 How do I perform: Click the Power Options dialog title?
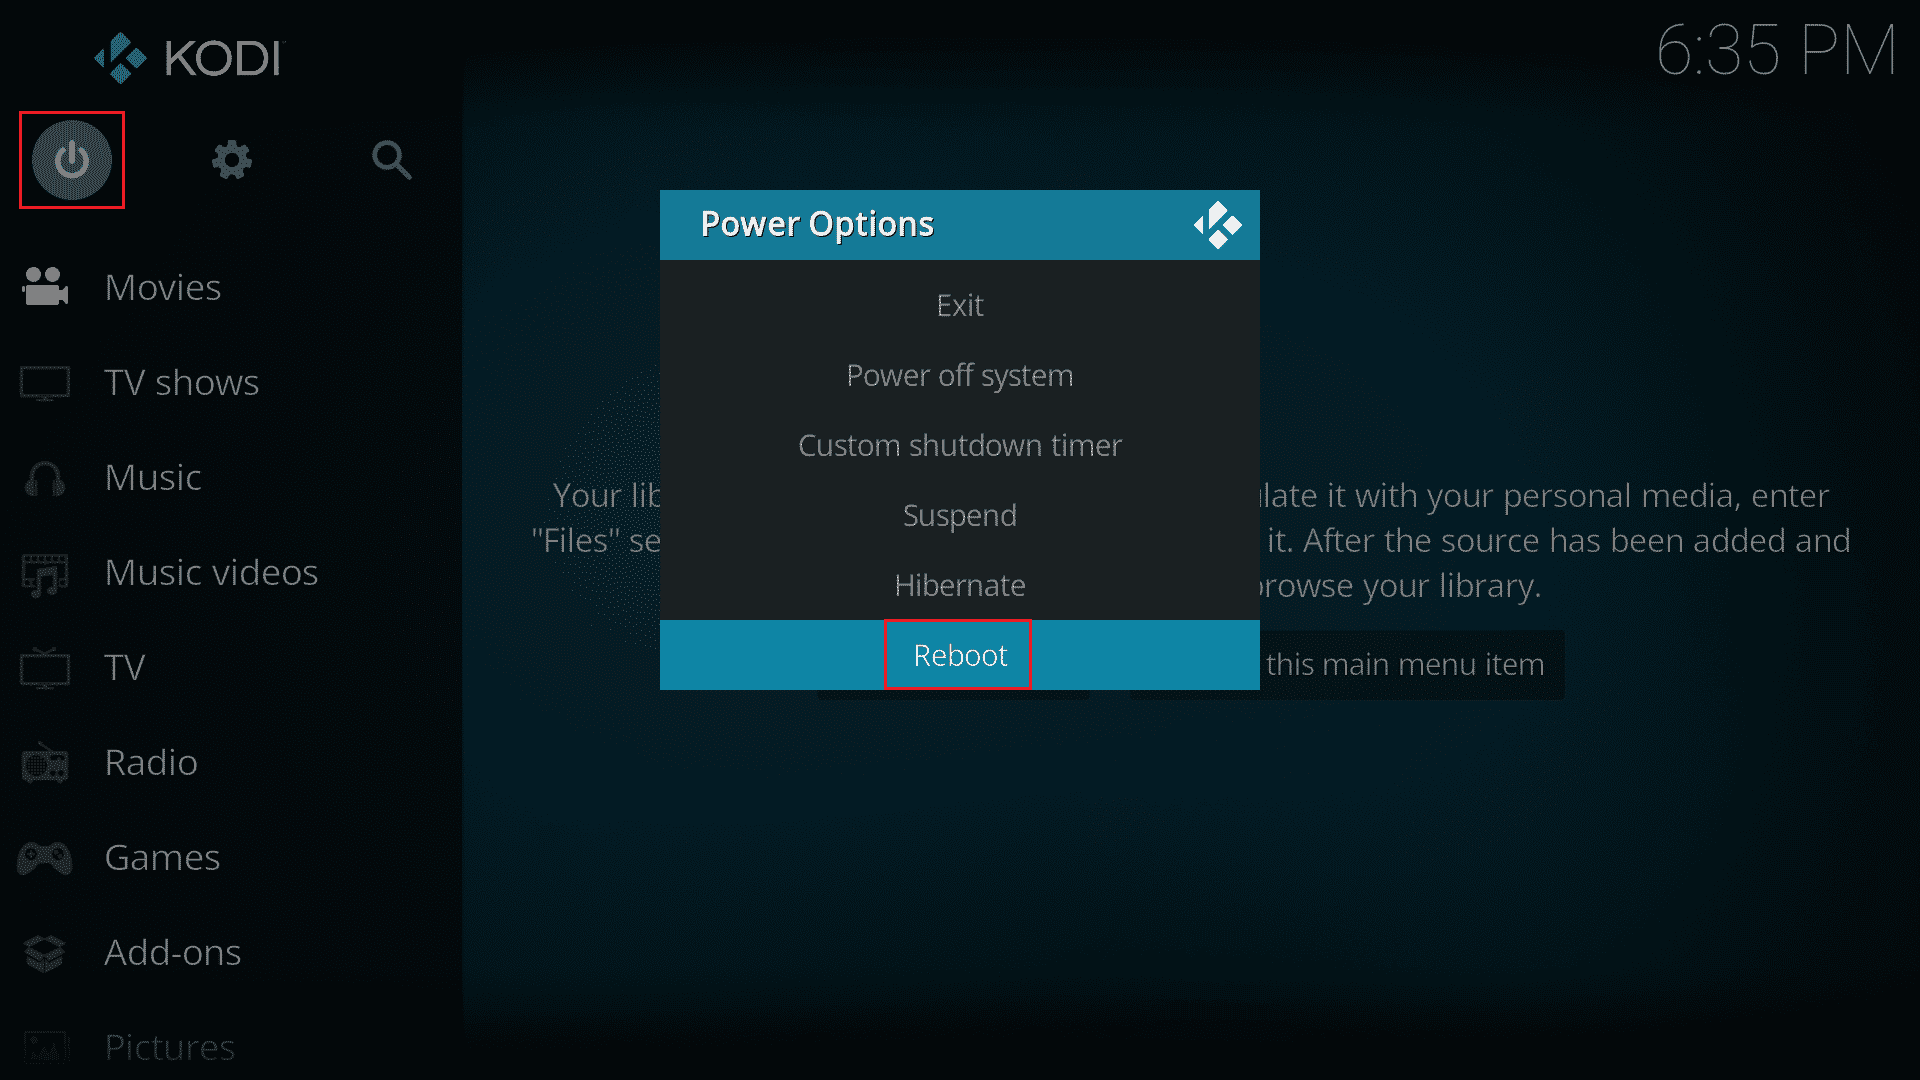pos(816,223)
